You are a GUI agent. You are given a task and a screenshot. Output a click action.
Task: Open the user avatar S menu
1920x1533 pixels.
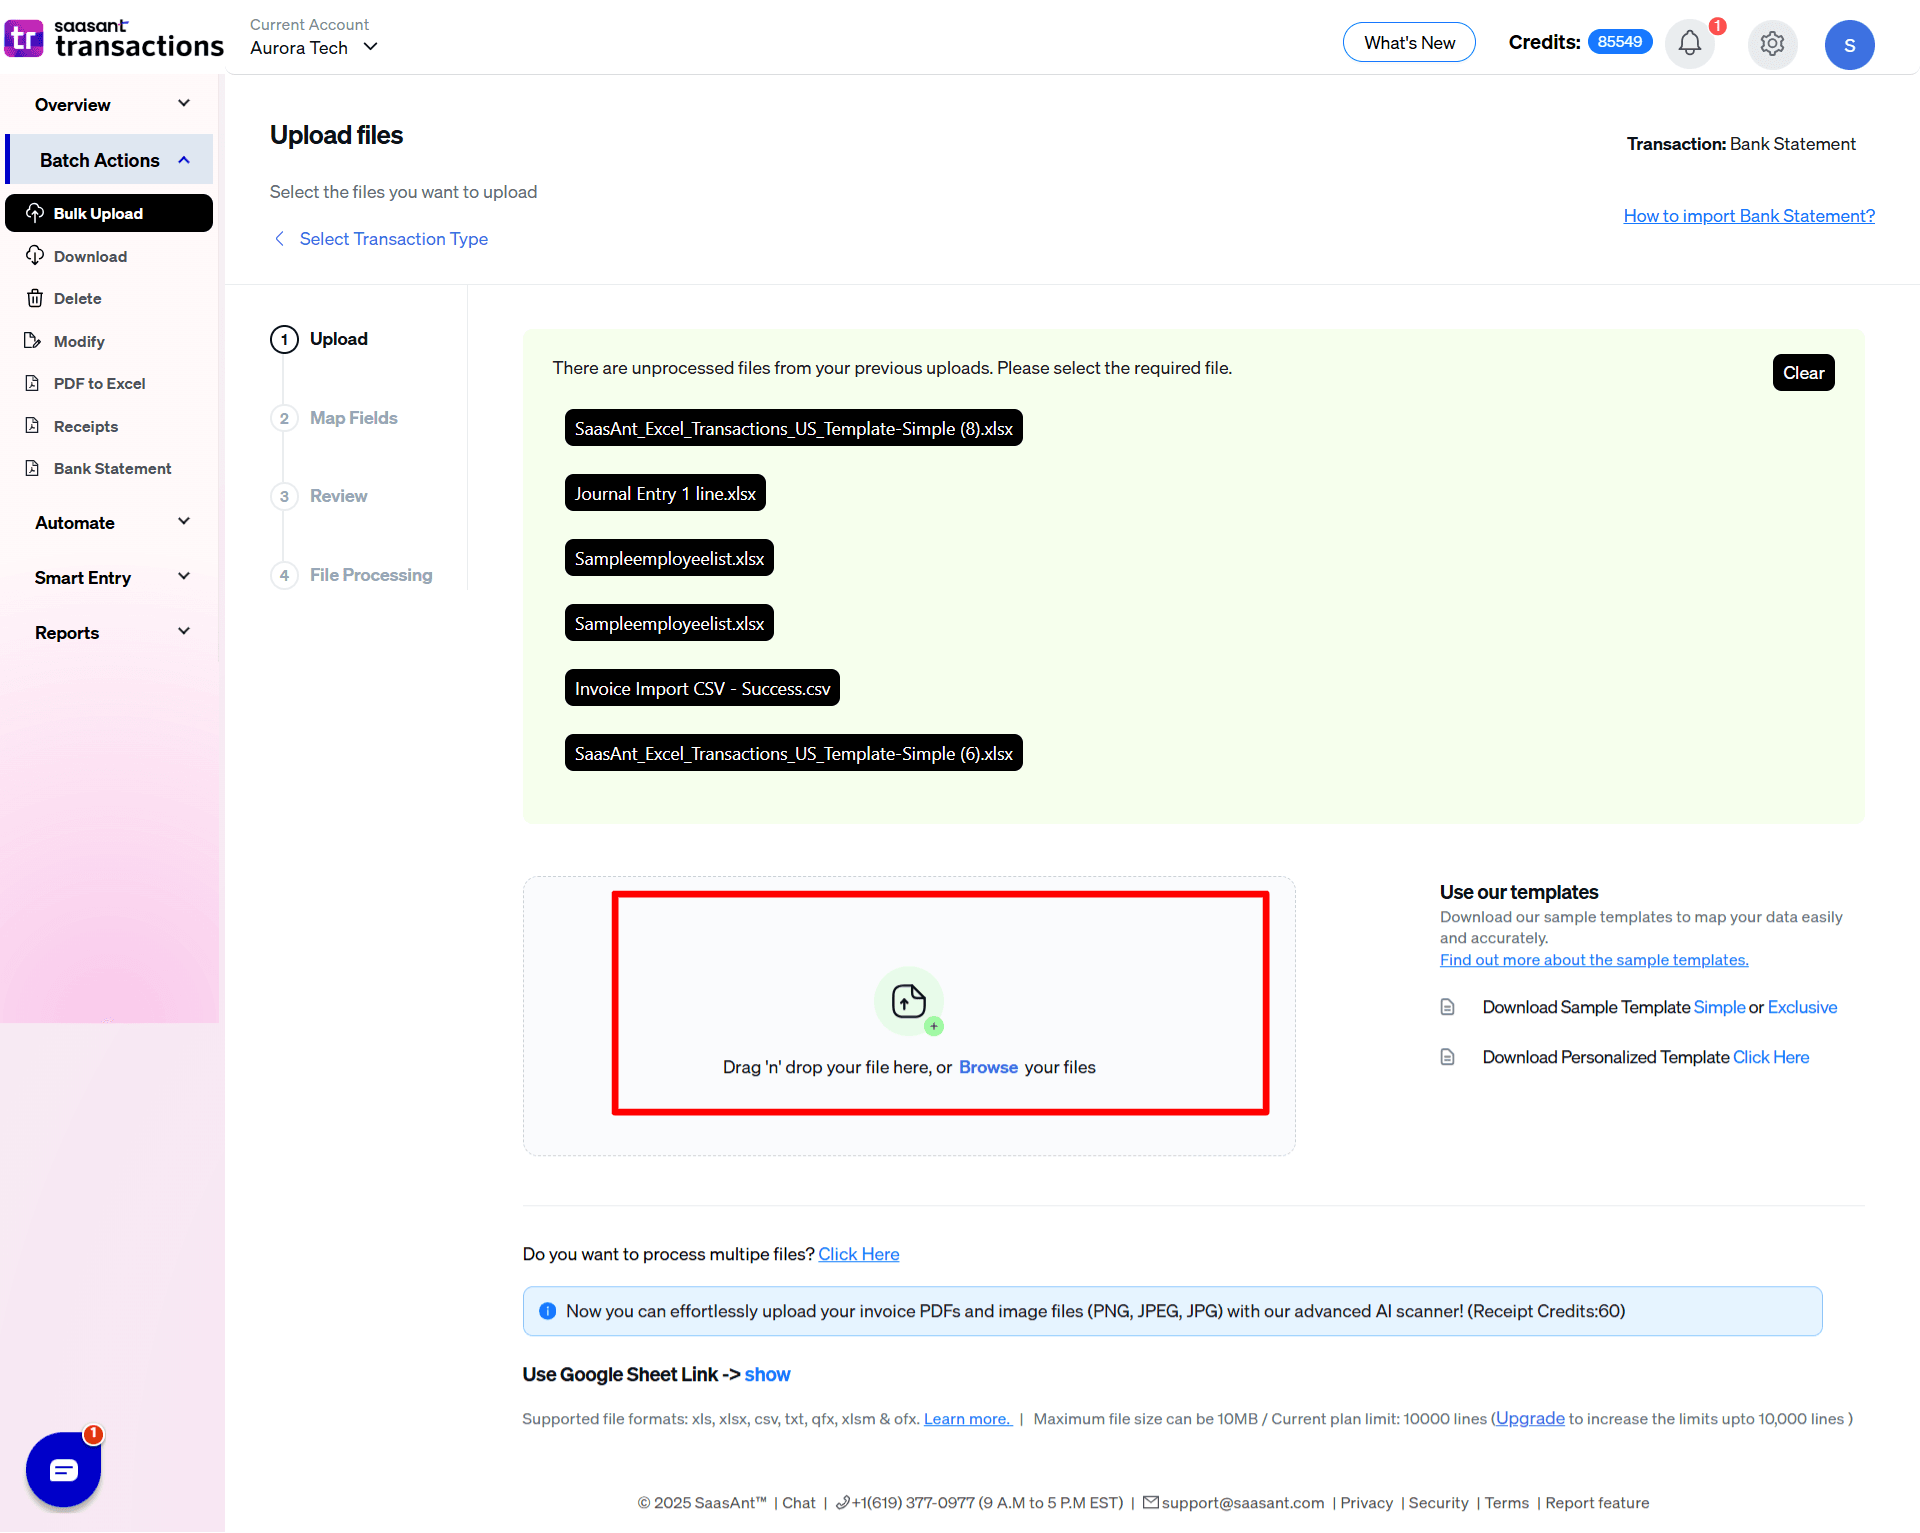click(1849, 44)
